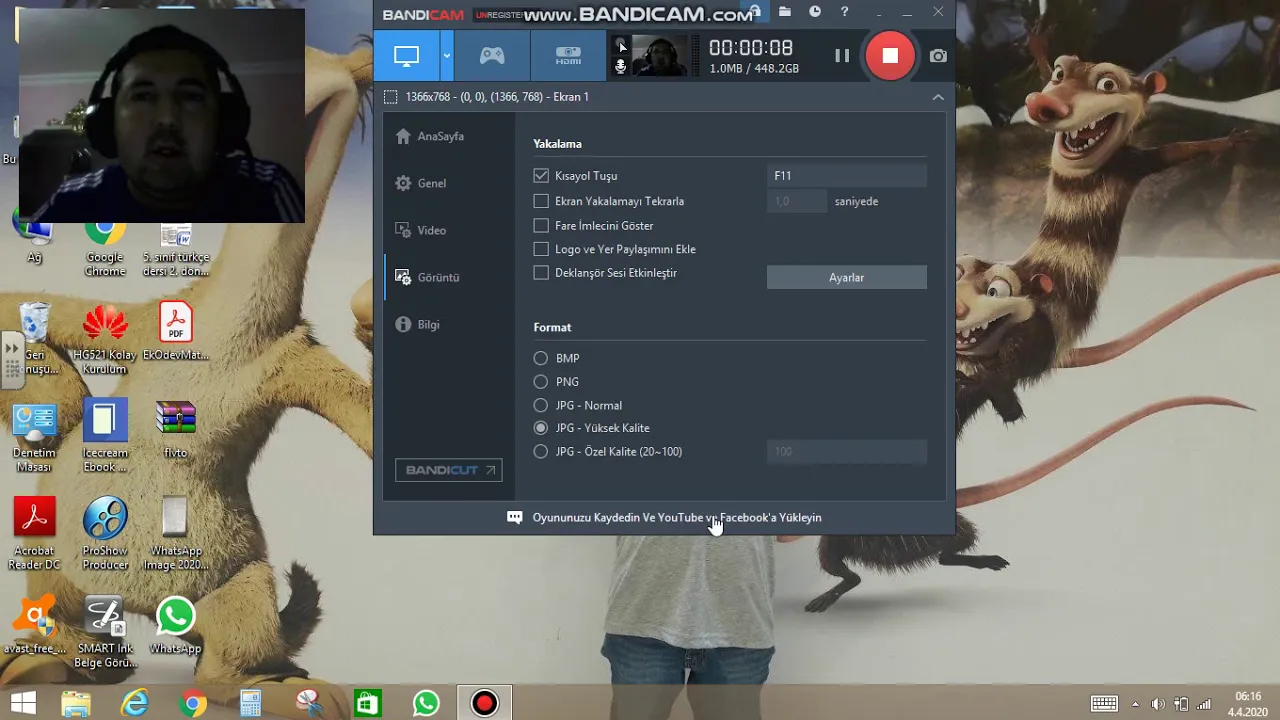The height and width of the screenshot is (720, 1280).
Task: Open the on-screen keyboard tray icon
Action: coord(1103,704)
